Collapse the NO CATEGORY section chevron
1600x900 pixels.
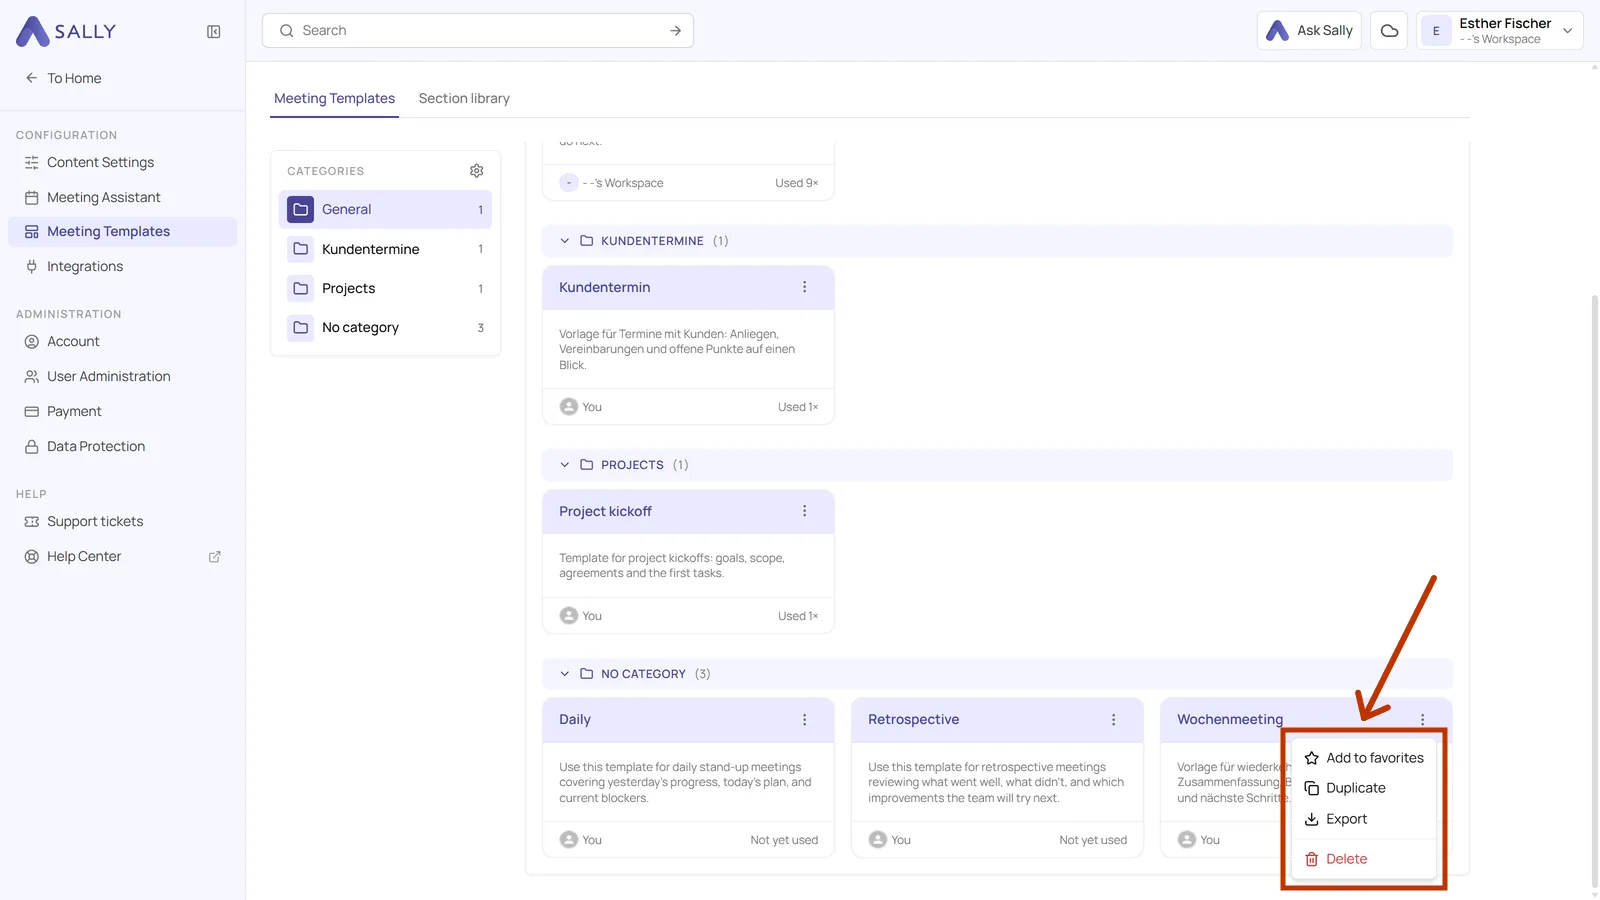[x=565, y=674]
